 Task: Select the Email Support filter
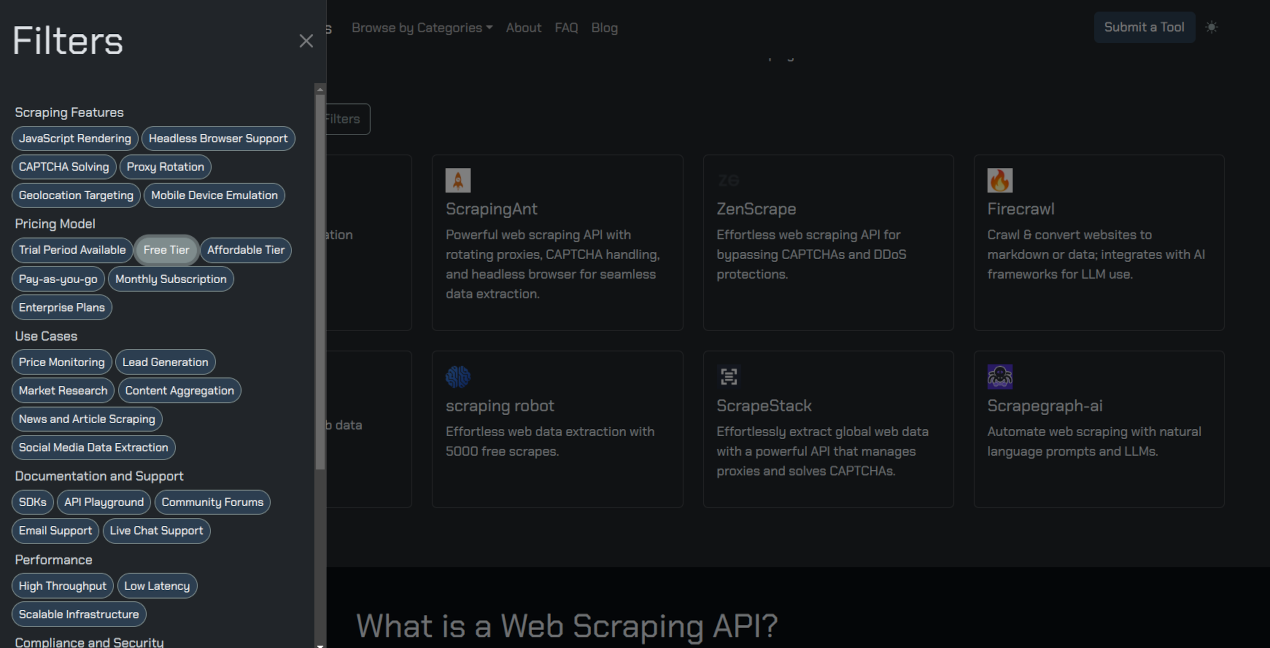click(55, 531)
